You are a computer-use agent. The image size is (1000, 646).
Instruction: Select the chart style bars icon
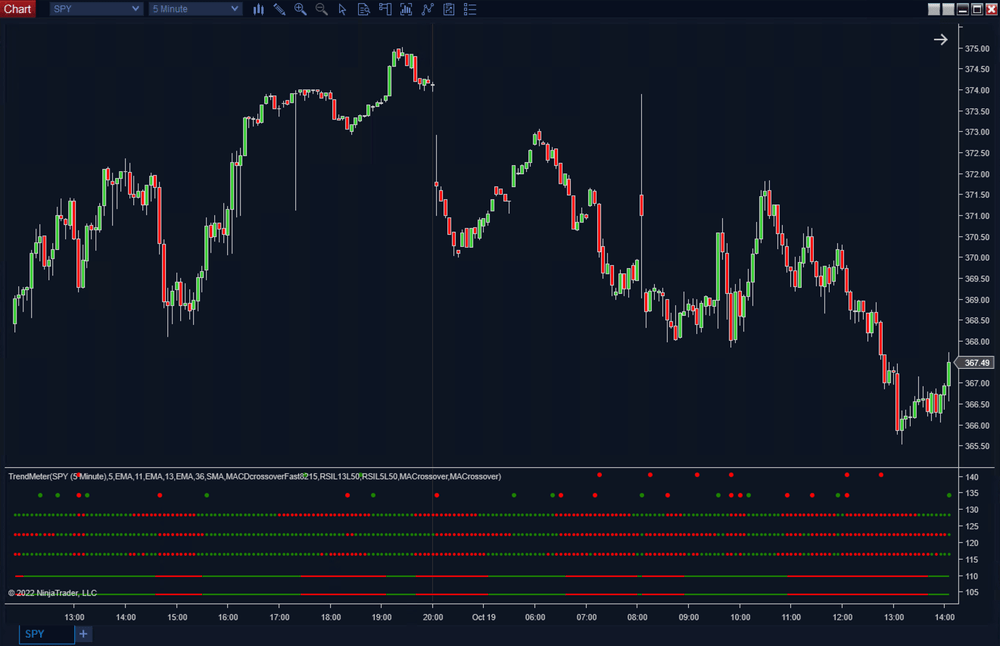259,9
